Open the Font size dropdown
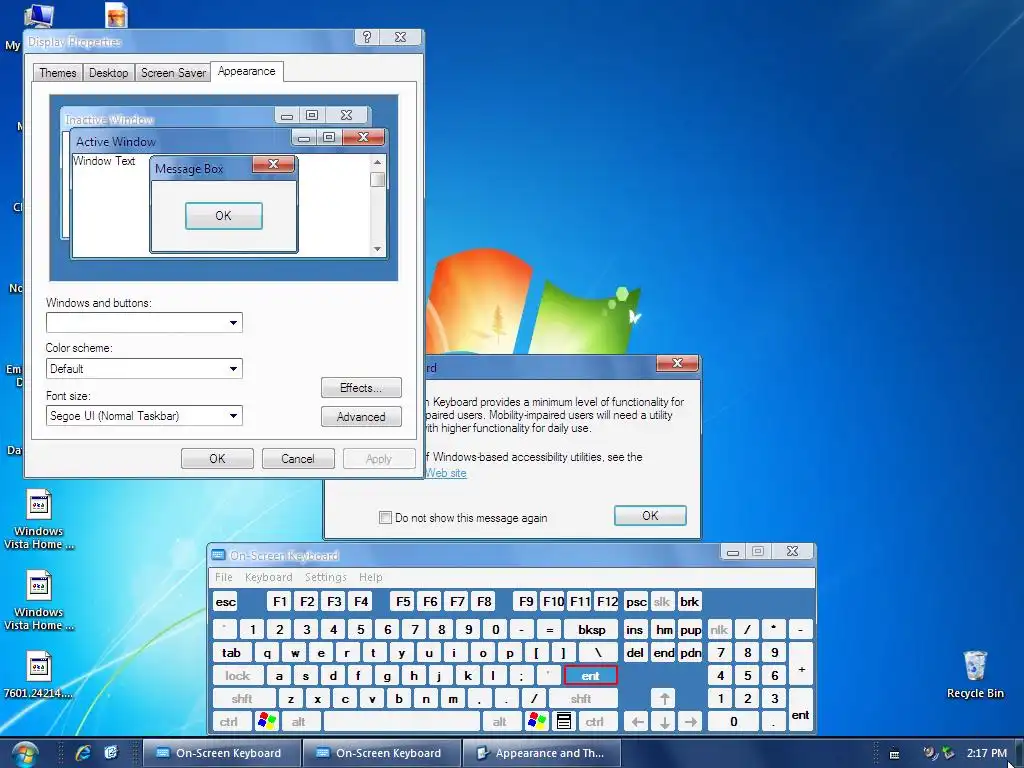This screenshot has height=768, width=1024. (x=144, y=415)
